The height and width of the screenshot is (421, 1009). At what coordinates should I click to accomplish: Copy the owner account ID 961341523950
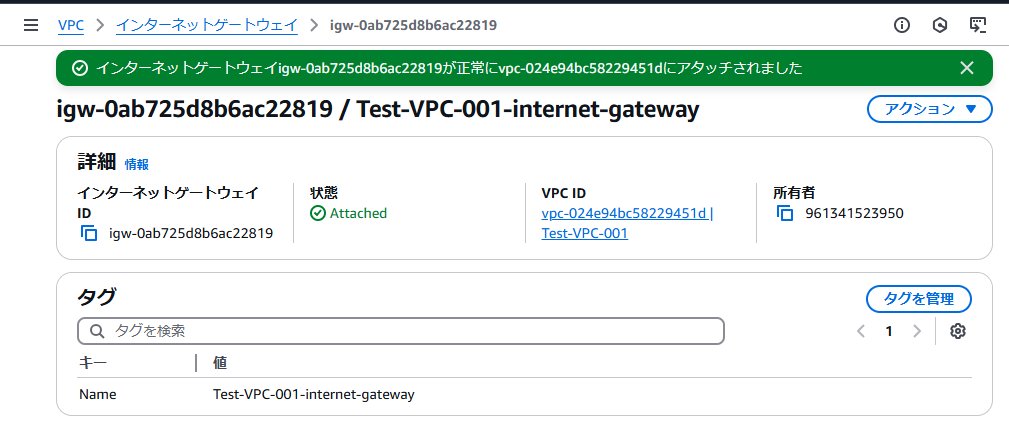[784, 213]
